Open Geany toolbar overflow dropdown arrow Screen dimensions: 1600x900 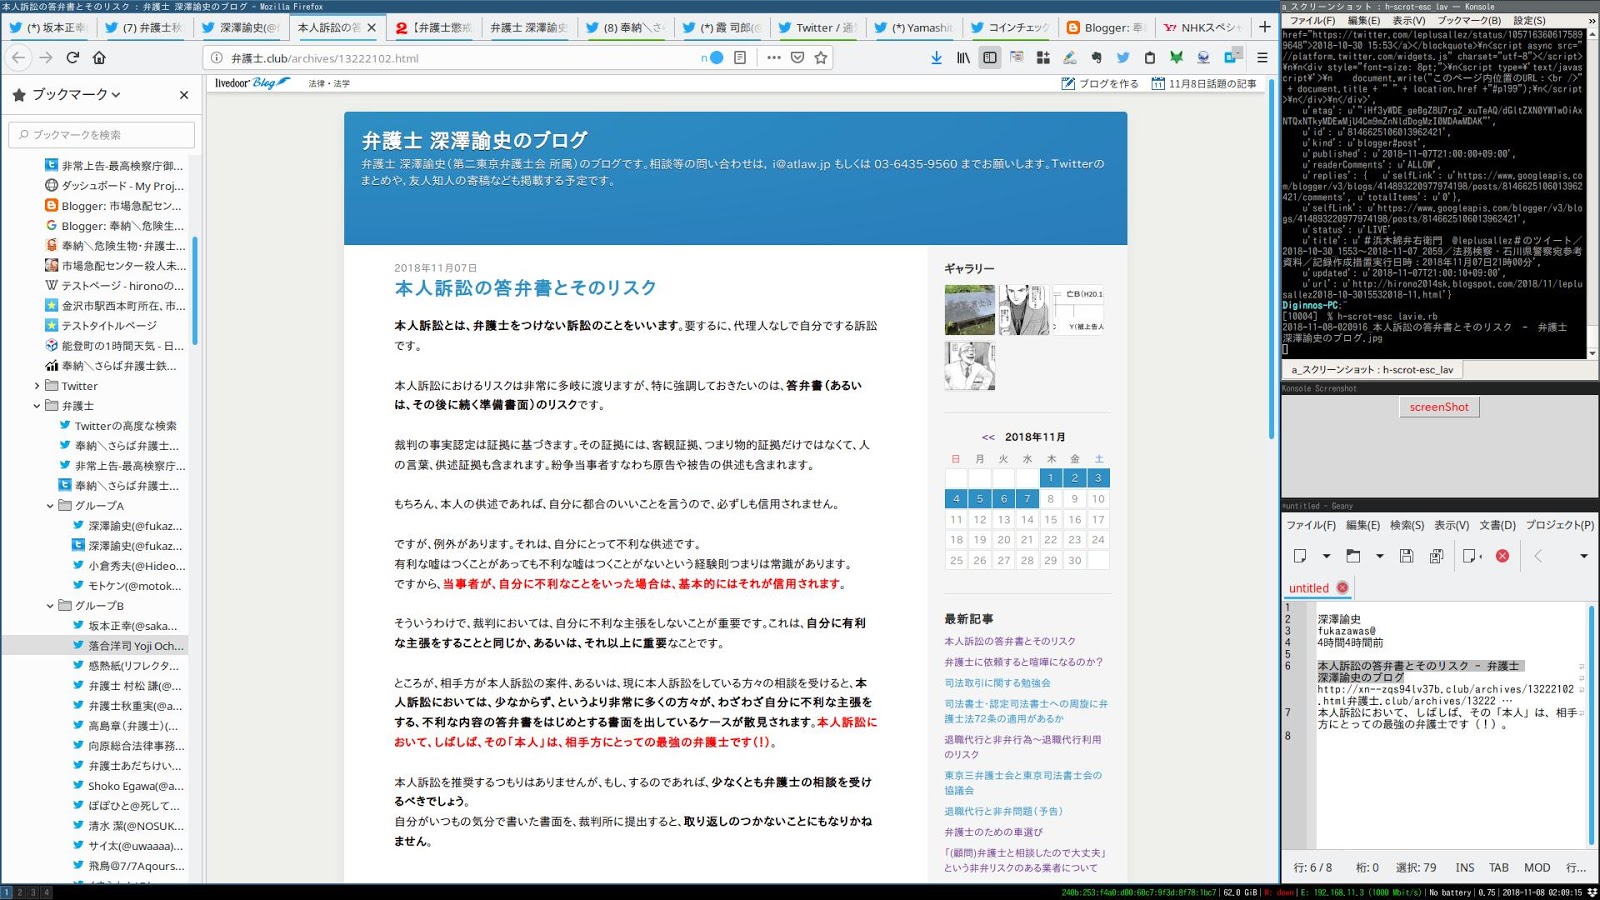pyautogui.click(x=1583, y=556)
